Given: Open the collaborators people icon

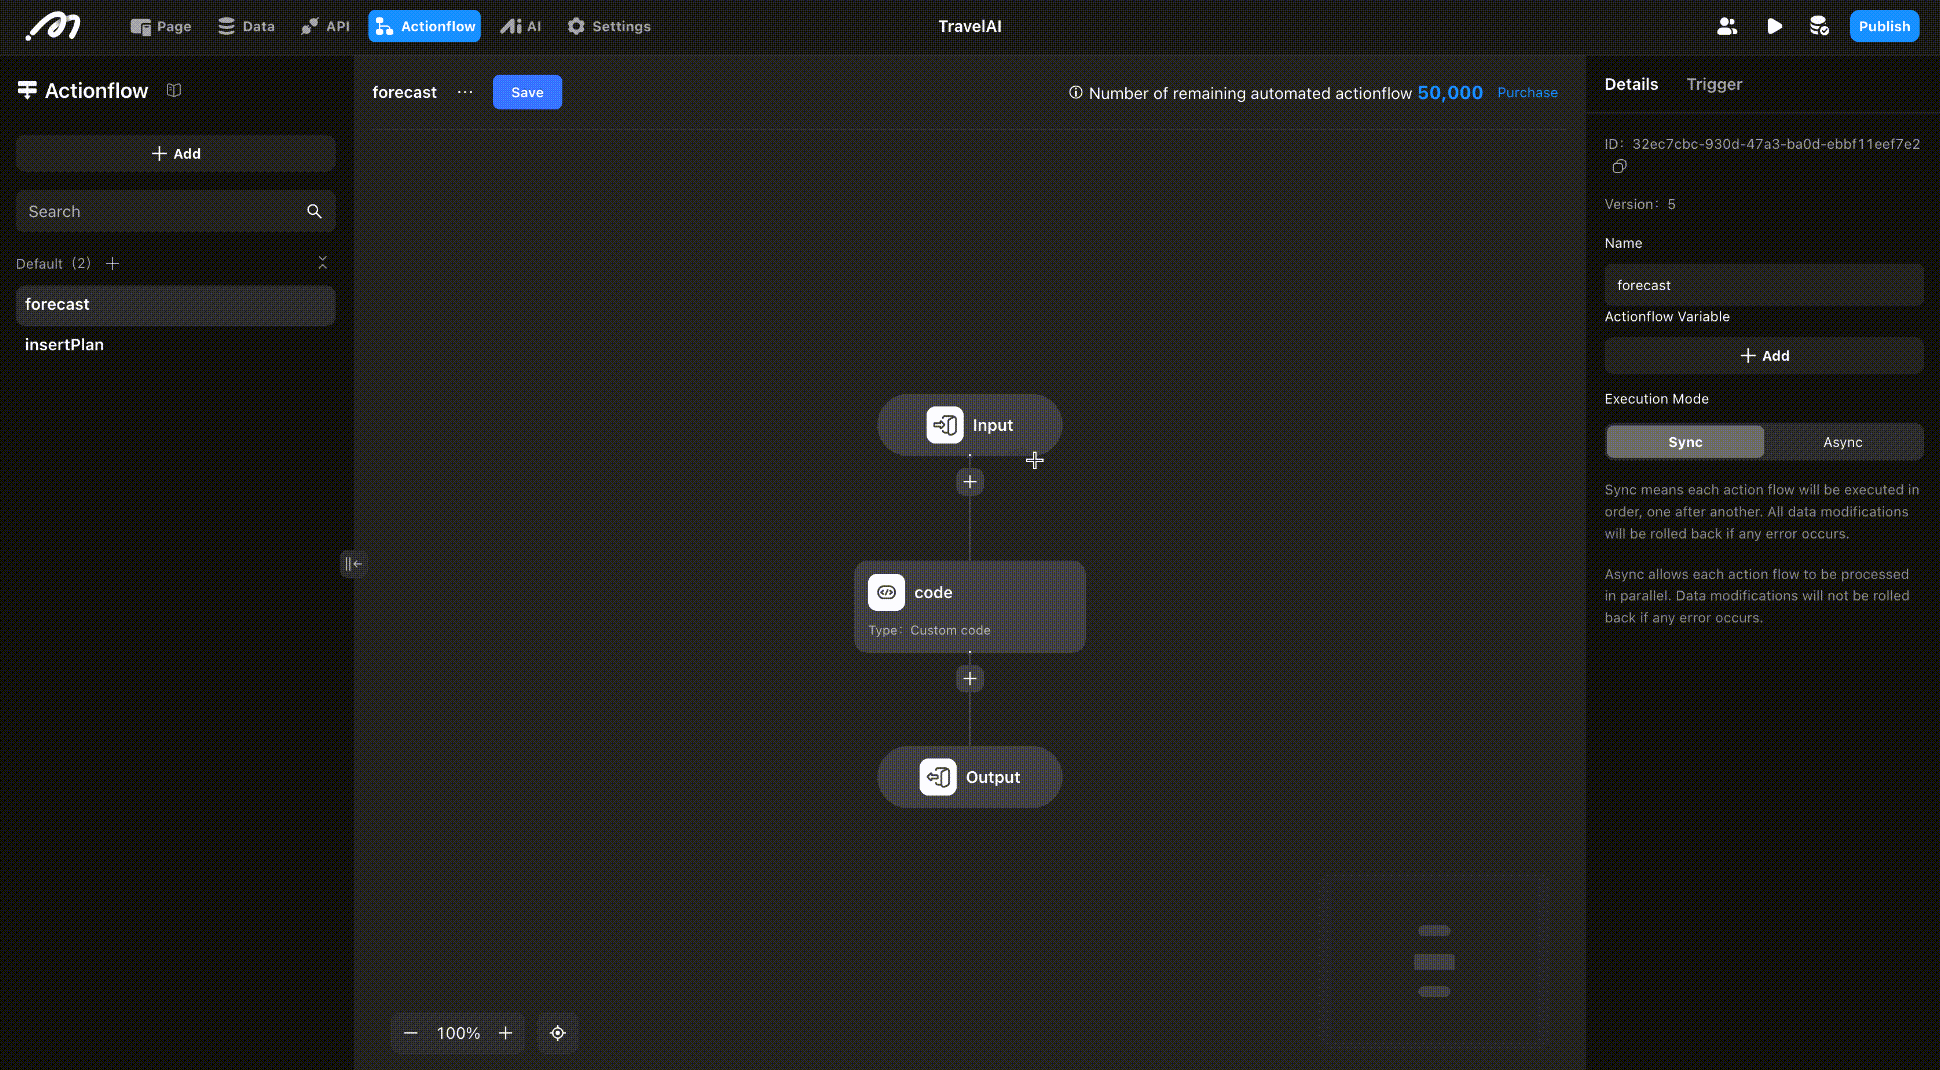Looking at the screenshot, I should pyautogui.click(x=1727, y=27).
